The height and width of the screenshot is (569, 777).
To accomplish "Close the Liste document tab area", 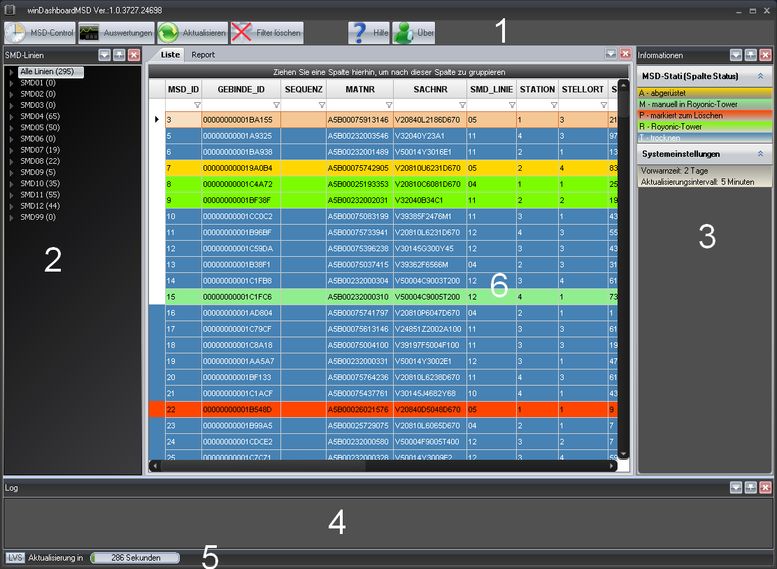I will [626, 54].
